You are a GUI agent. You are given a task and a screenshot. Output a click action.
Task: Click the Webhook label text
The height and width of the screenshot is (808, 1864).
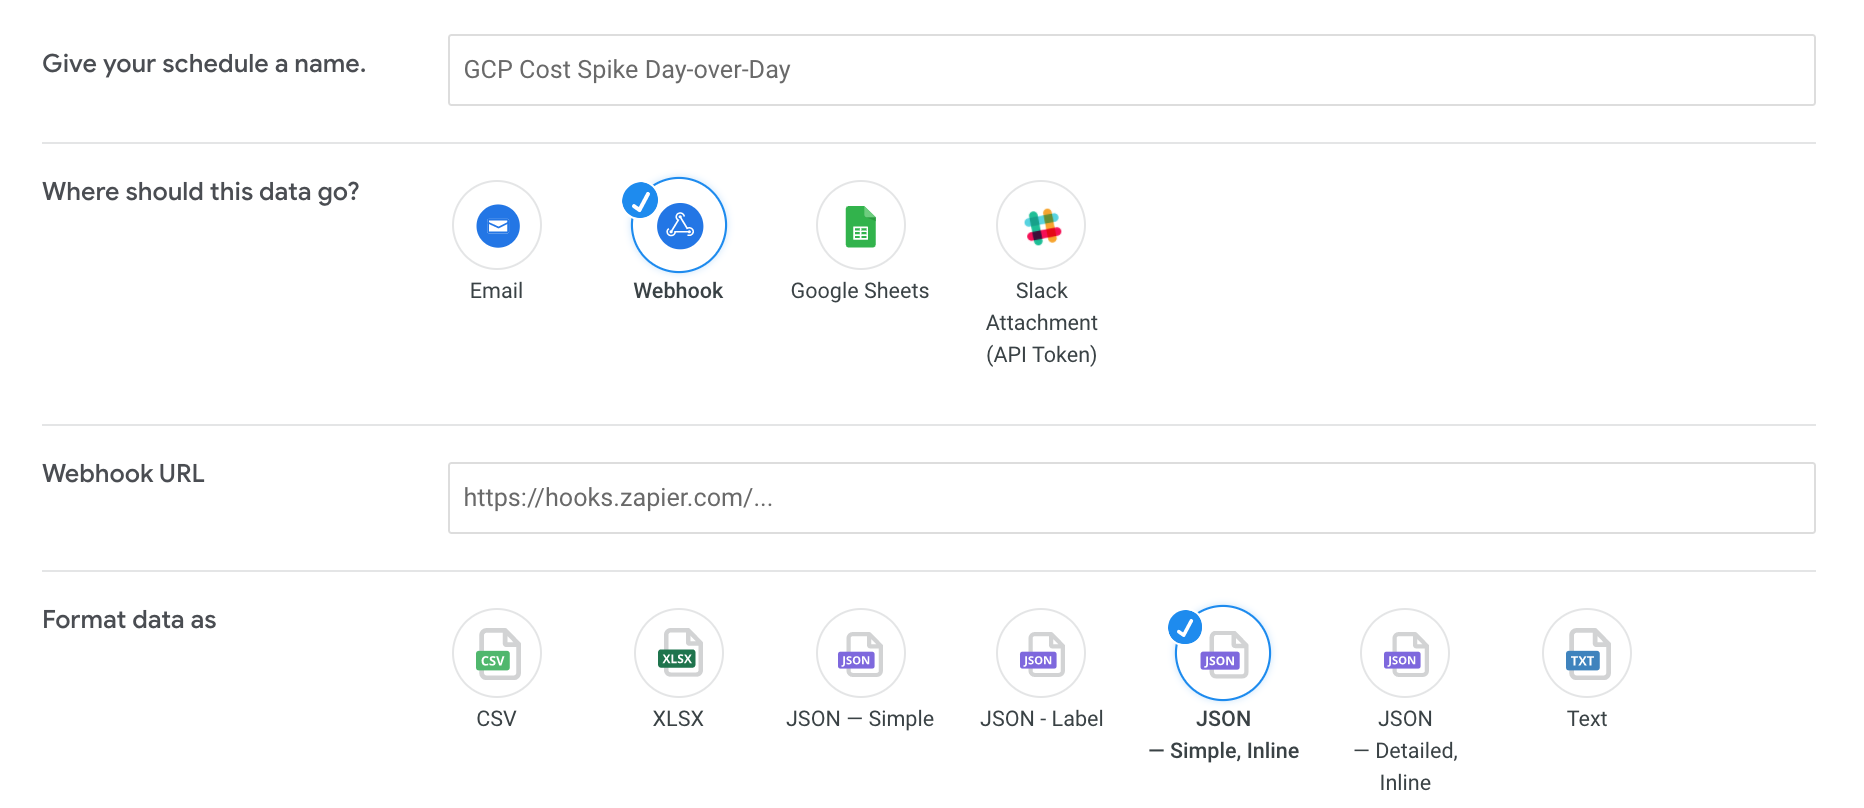[678, 290]
